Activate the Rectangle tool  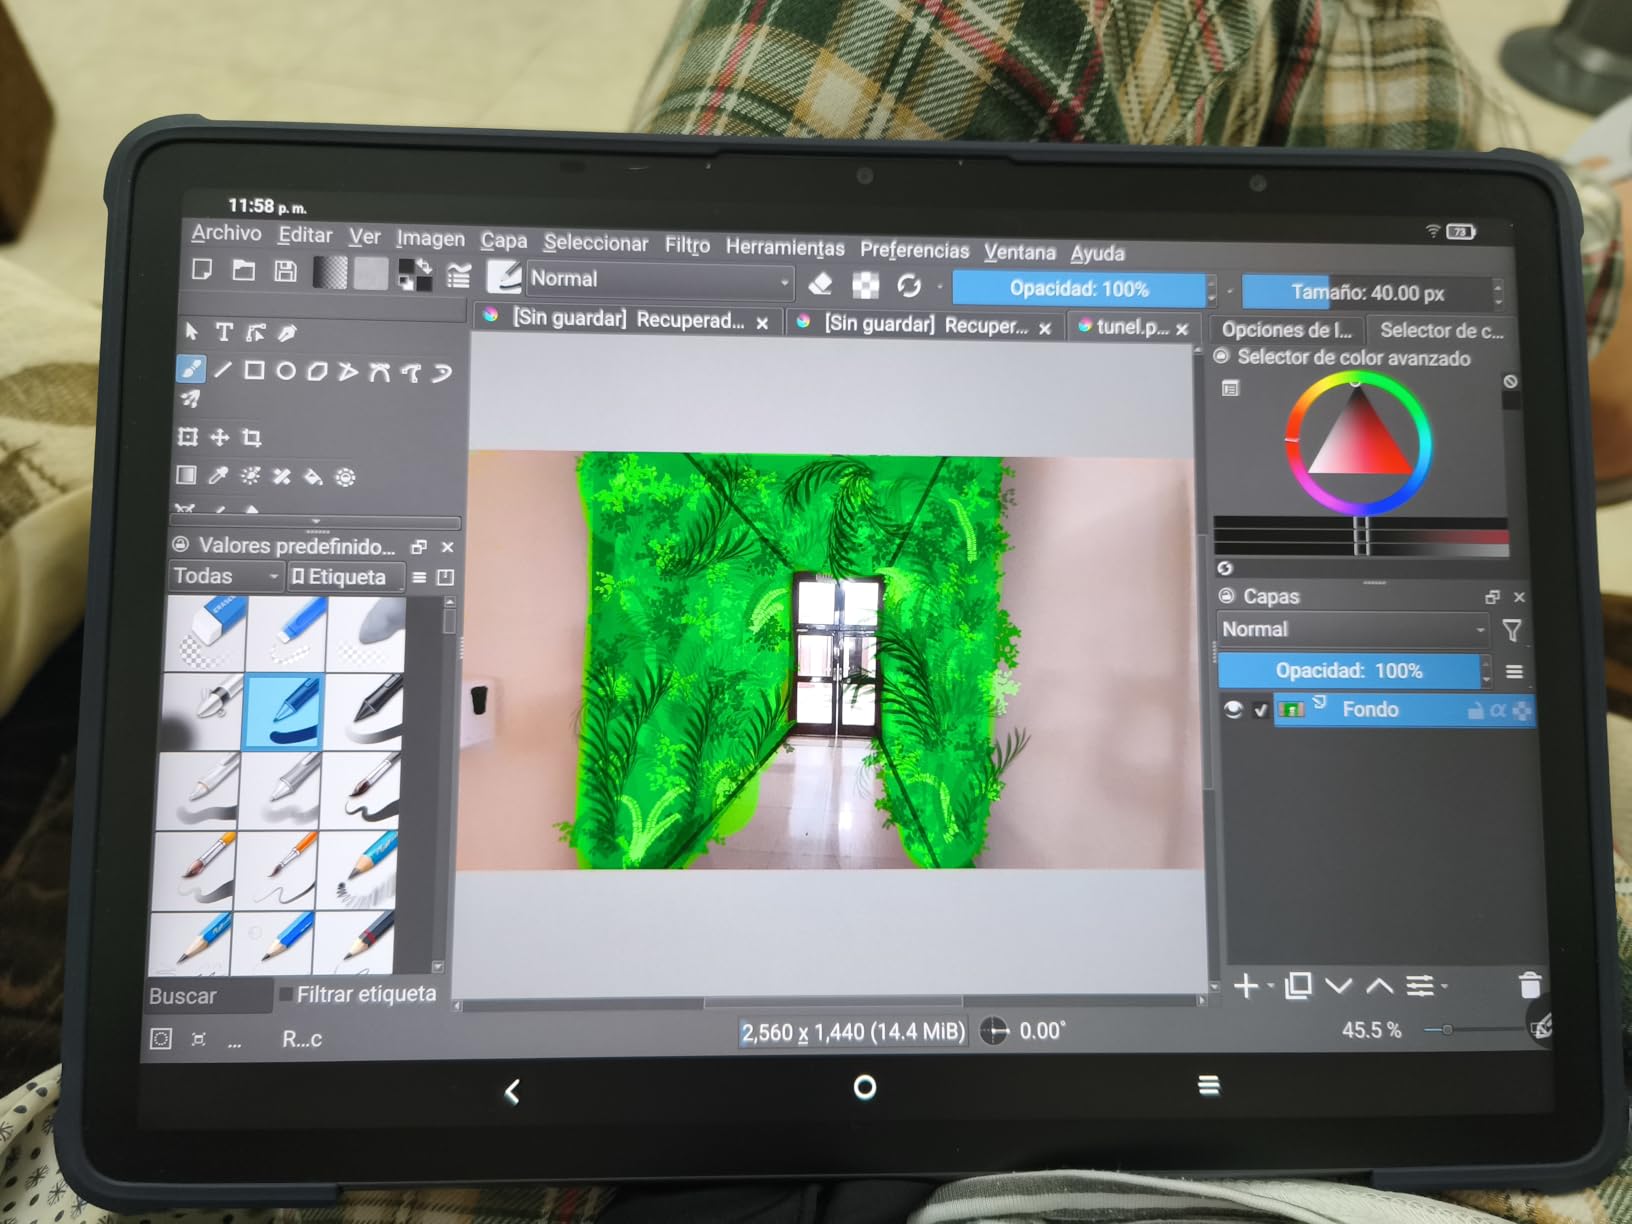254,371
